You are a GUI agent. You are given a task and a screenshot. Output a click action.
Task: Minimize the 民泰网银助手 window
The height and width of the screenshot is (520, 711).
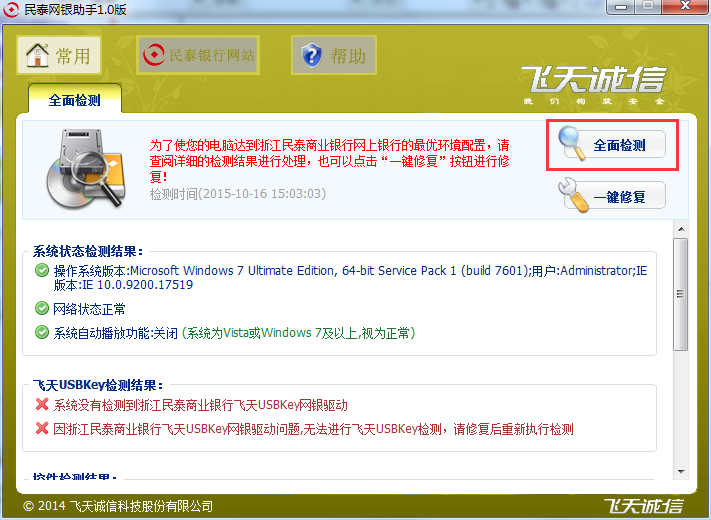click(621, 6)
